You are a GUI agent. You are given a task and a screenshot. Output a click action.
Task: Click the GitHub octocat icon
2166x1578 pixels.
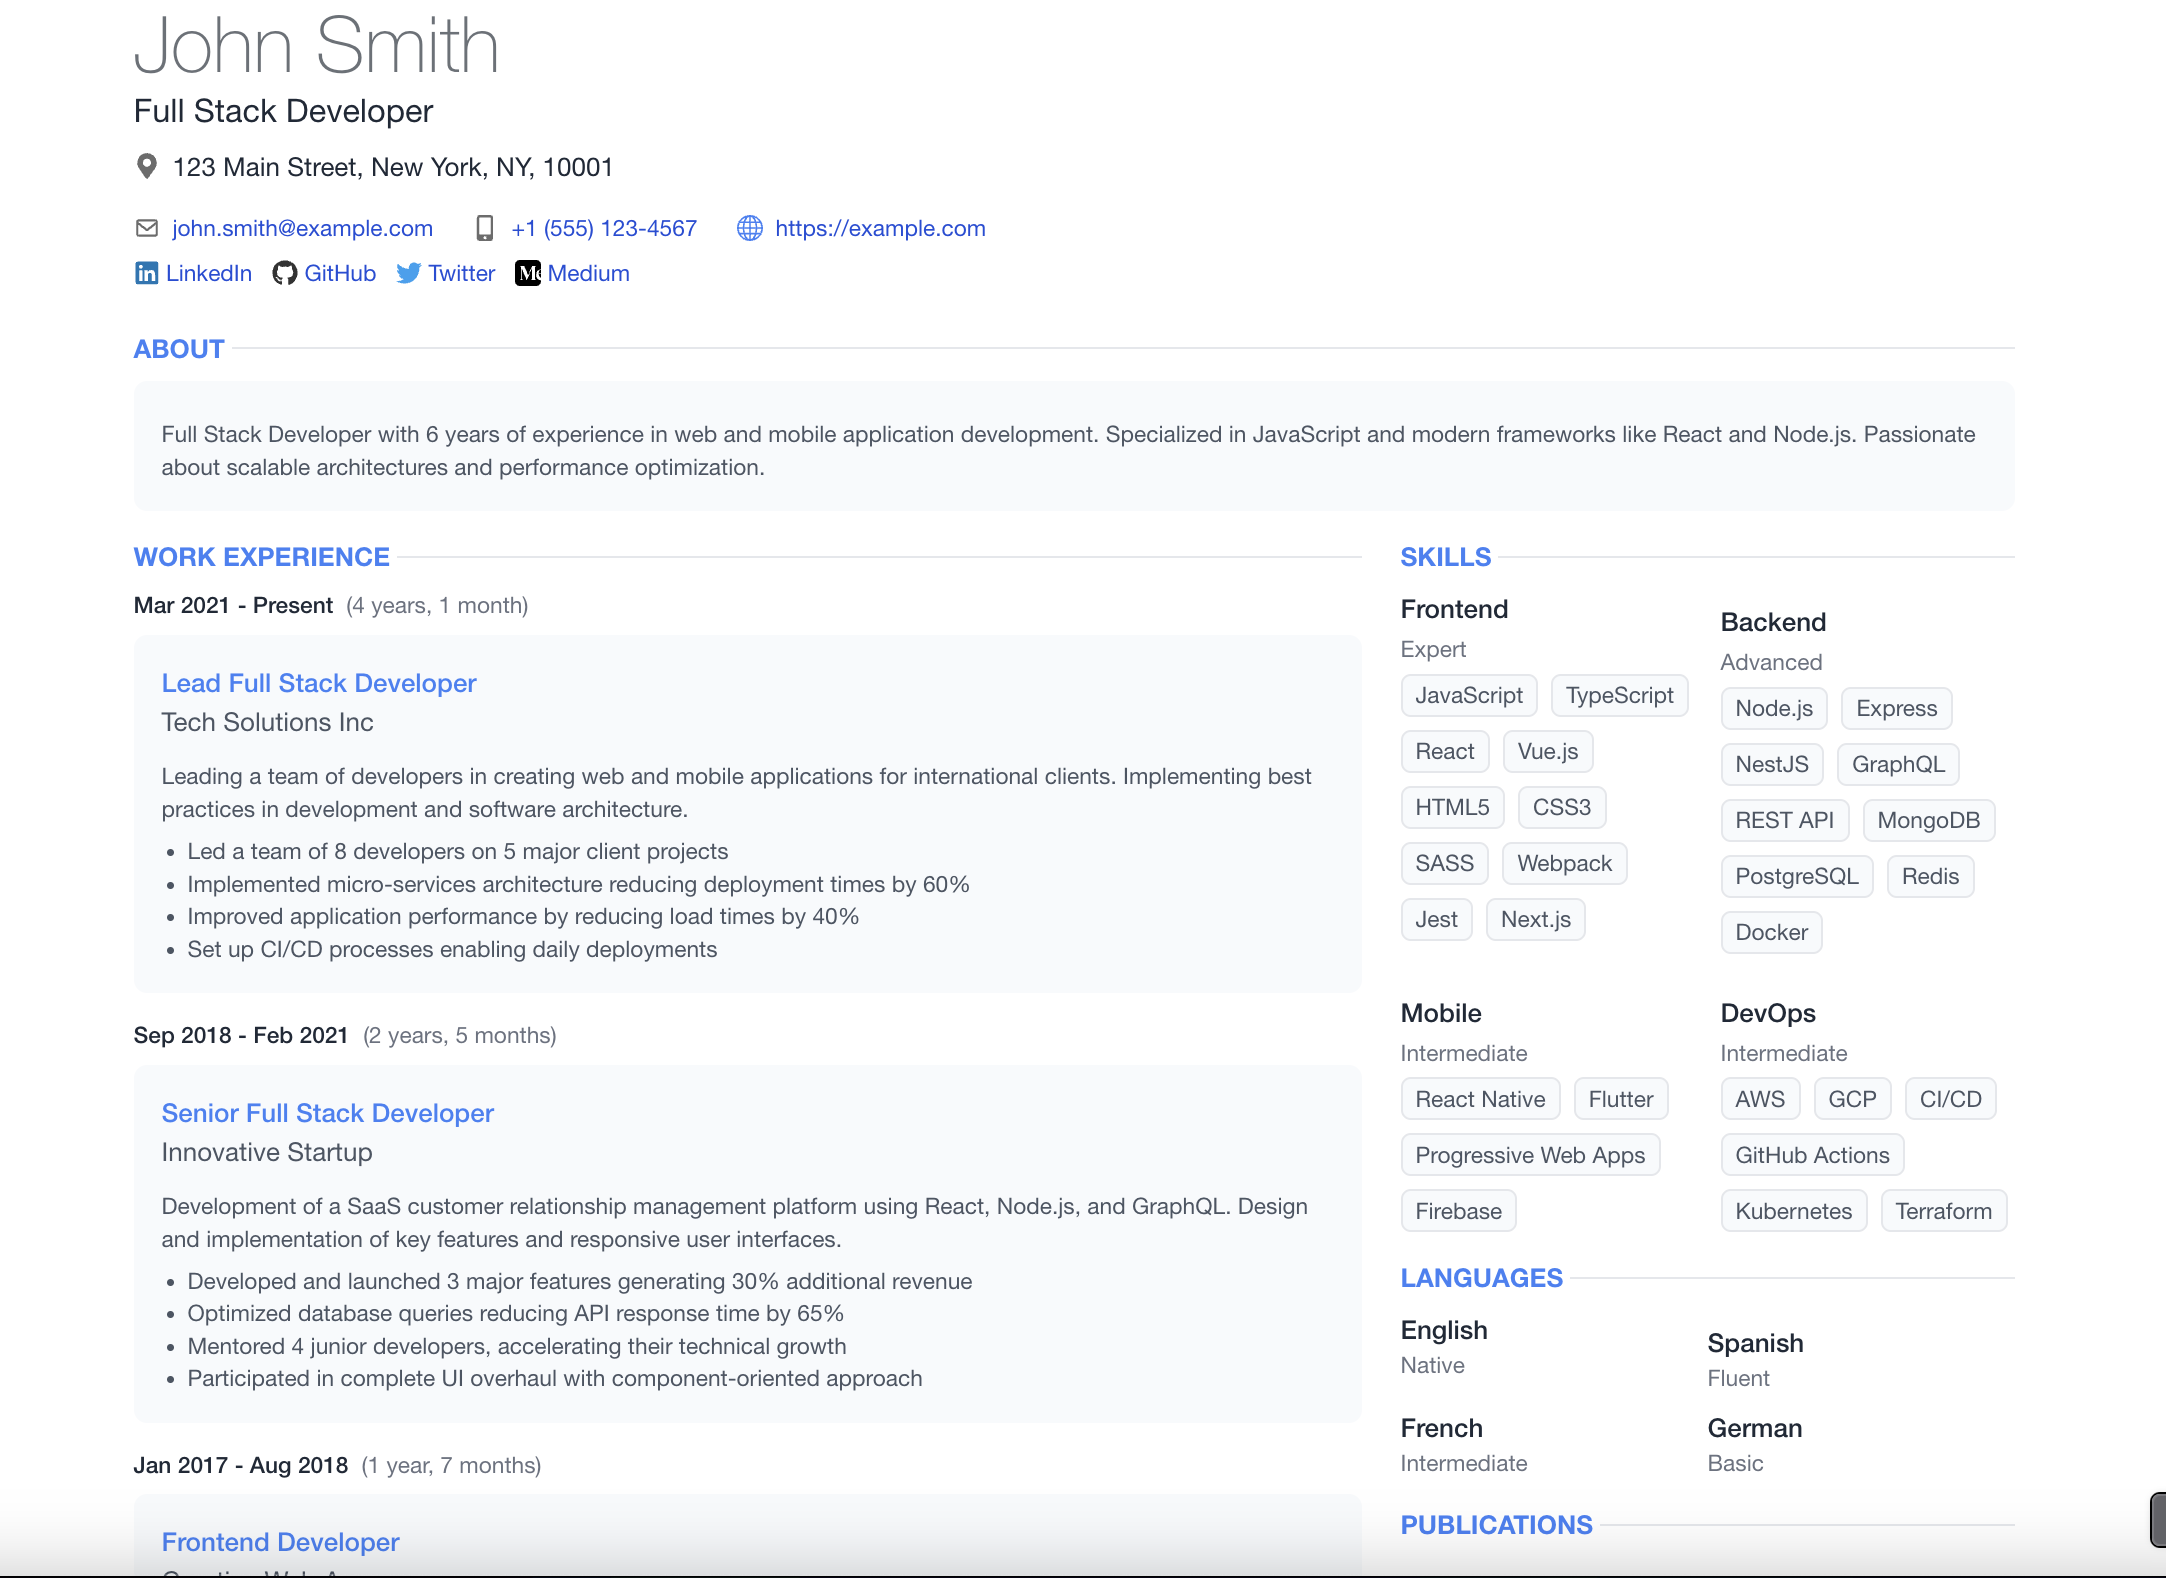tap(284, 273)
